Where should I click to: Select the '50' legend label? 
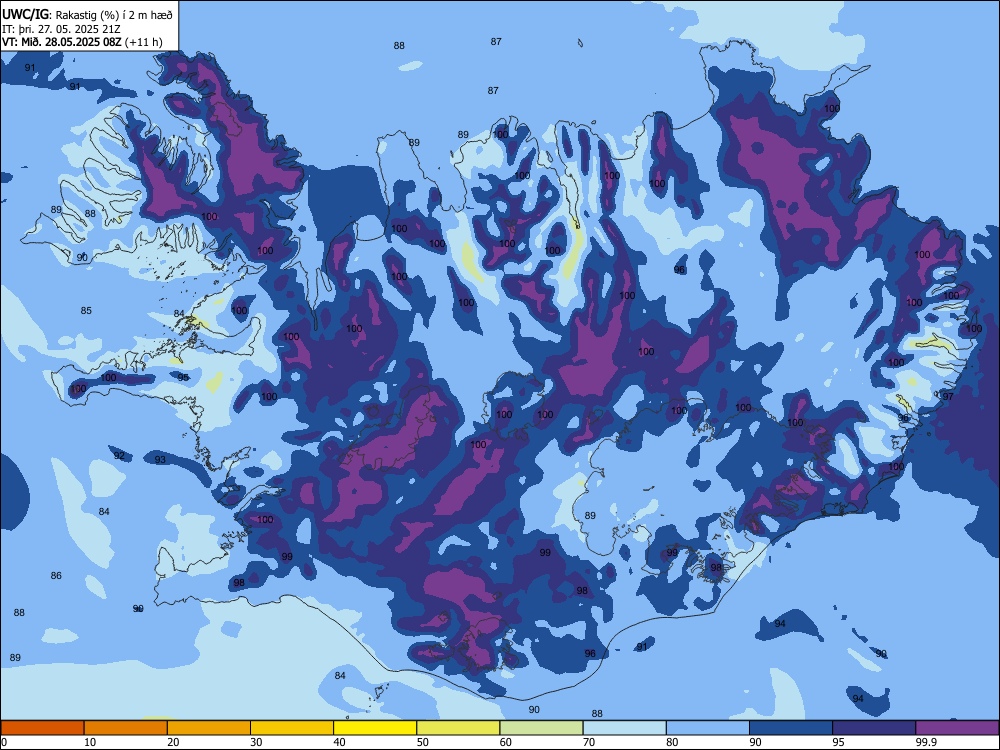pos(423,742)
